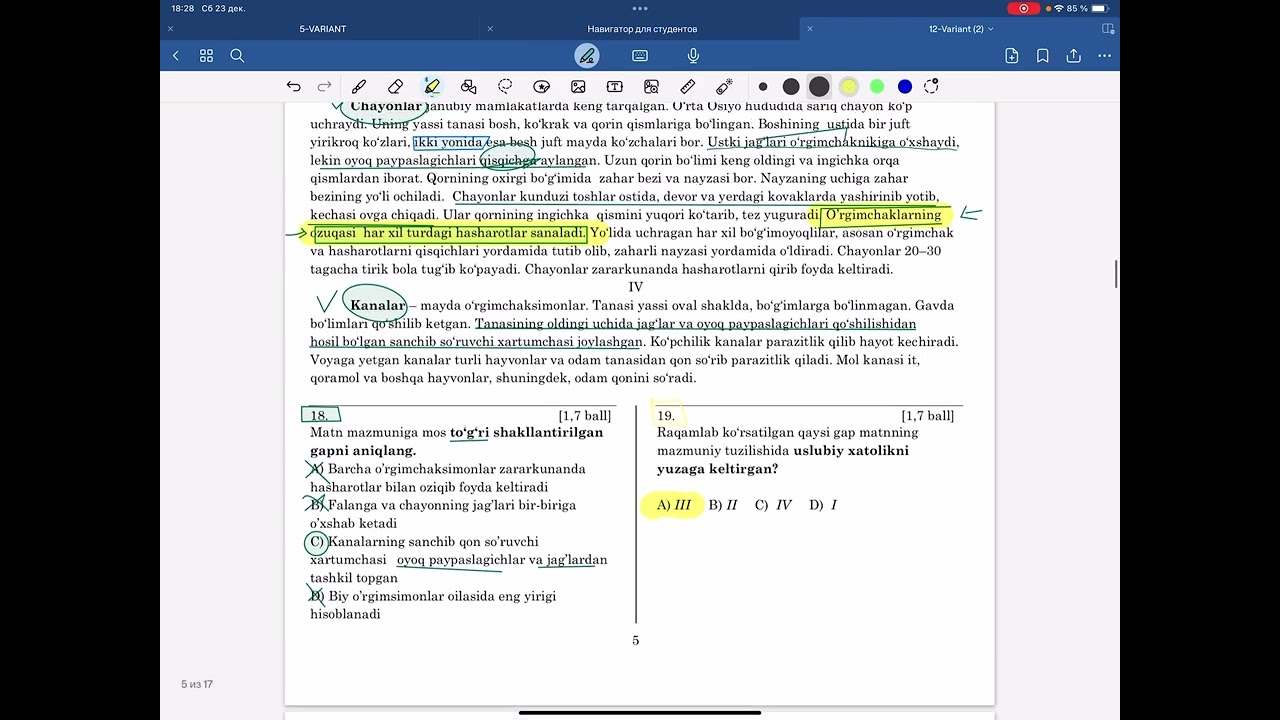Select answer D) I for question 19
This screenshot has width=1280, height=720.
[823, 505]
